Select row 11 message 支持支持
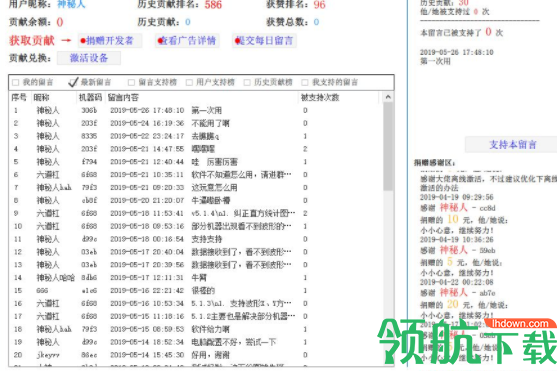The image size is (557, 371). point(196,239)
